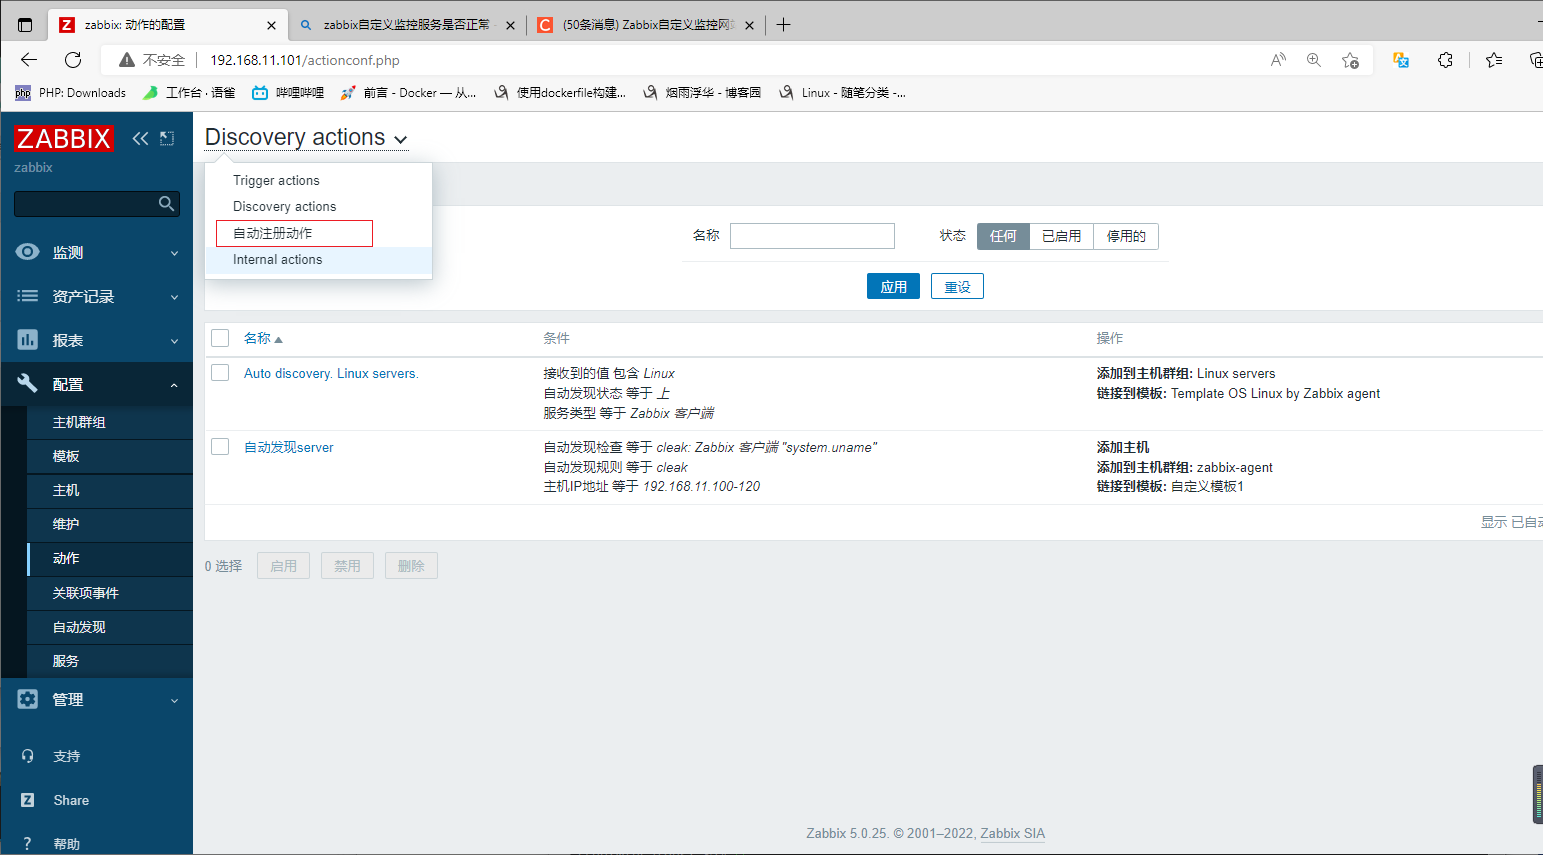Screen dimensions: 1543x855
Task: Select the 停用的 status filter
Action: coord(1126,236)
